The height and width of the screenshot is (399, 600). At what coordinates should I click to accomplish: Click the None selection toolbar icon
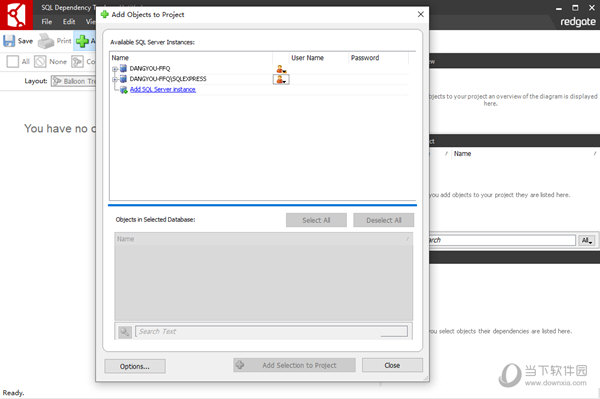coord(40,62)
